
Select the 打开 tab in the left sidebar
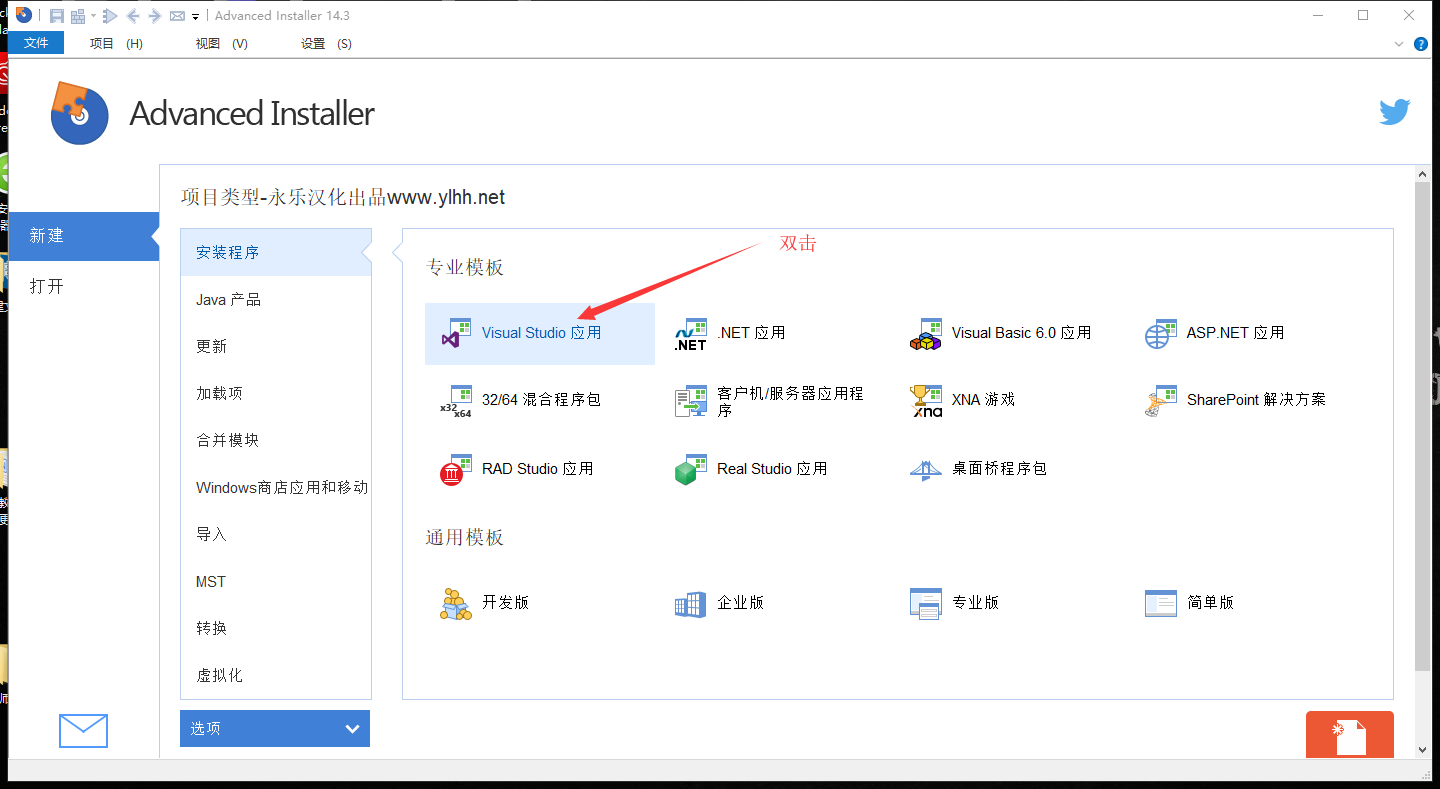tap(84, 286)
